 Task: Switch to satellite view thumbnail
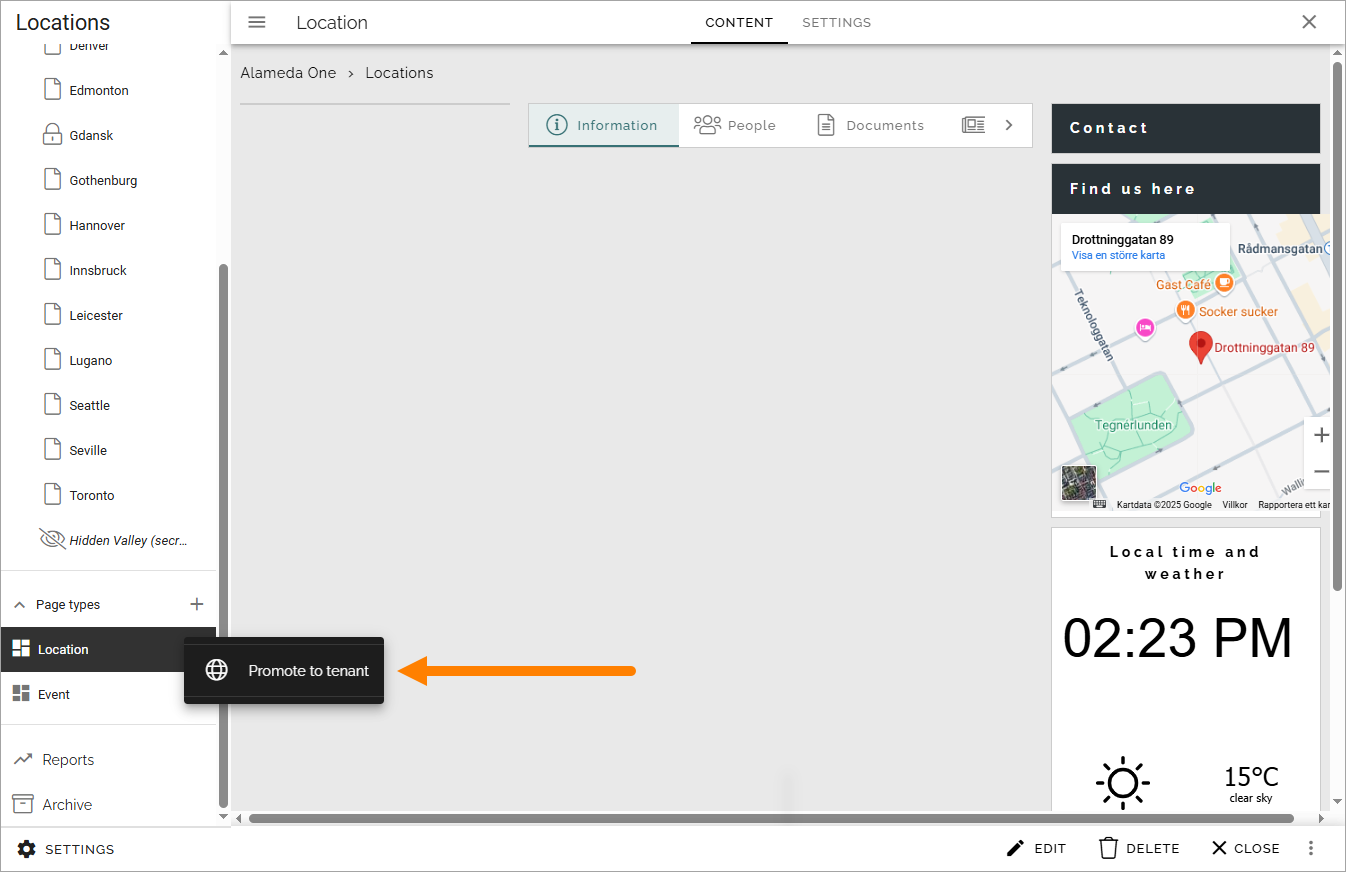tap(1079, 483)
